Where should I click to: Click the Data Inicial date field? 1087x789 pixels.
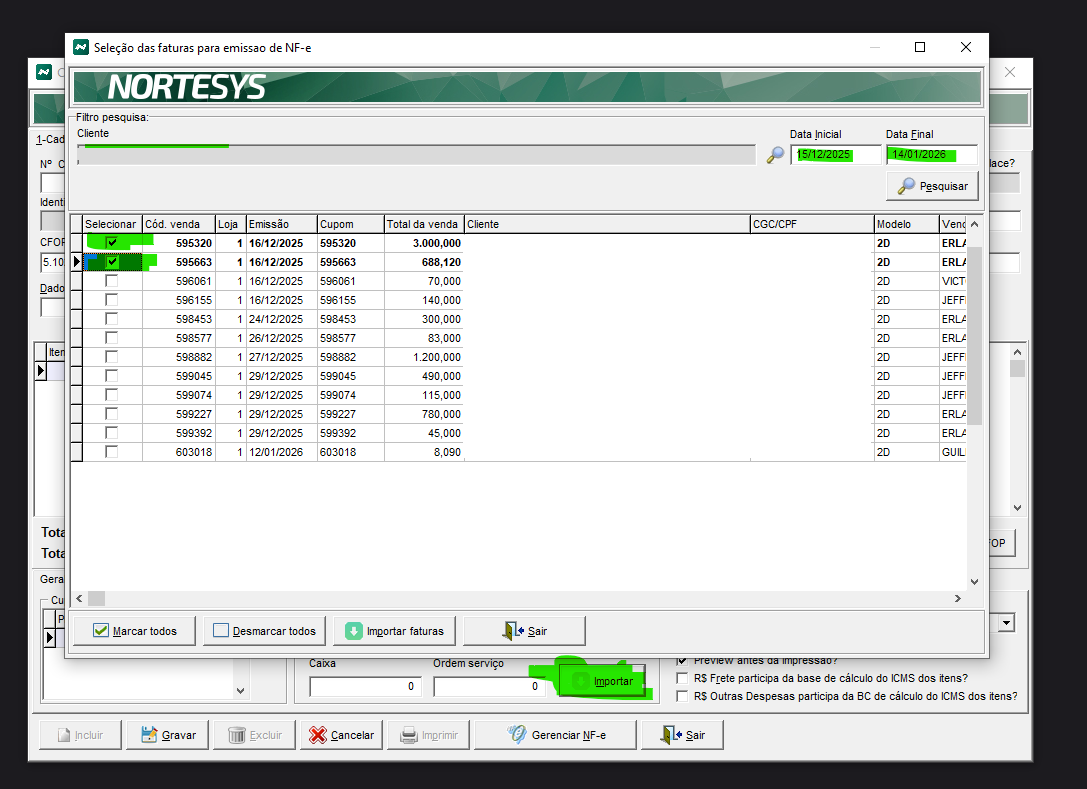pos(835,155)
